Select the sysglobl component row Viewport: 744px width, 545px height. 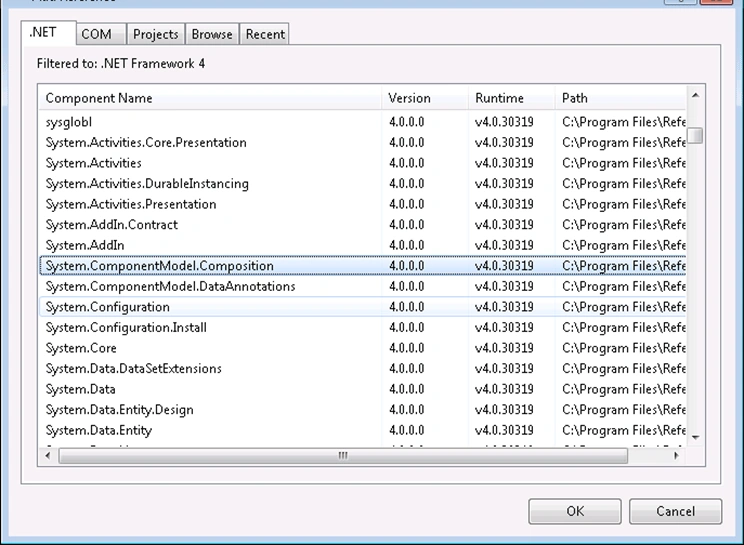click(363, 122)
